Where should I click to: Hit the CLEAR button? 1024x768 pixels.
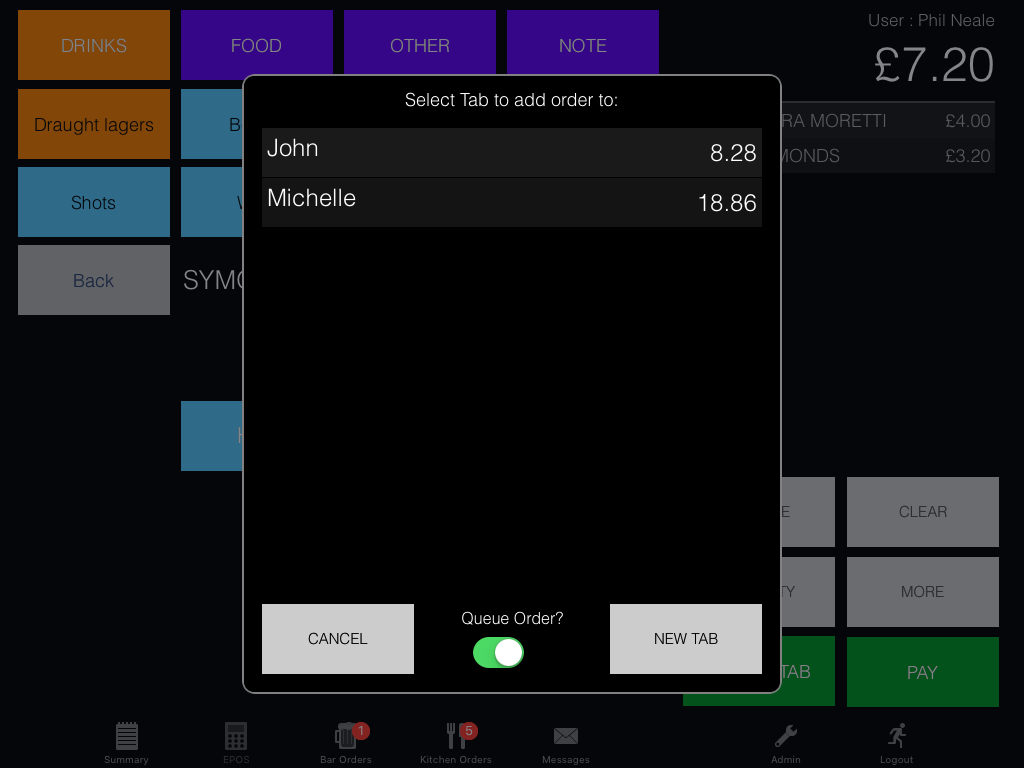922,512
